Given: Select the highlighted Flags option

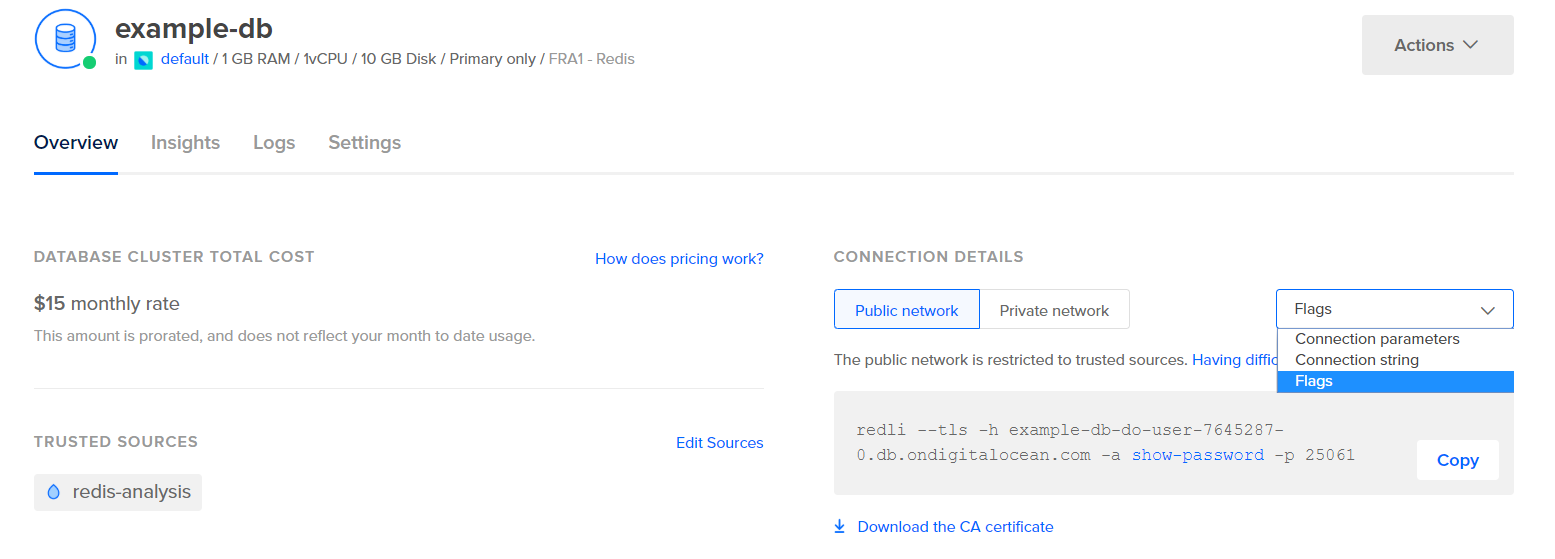Looking at the screenshot, I should 1394,381.
